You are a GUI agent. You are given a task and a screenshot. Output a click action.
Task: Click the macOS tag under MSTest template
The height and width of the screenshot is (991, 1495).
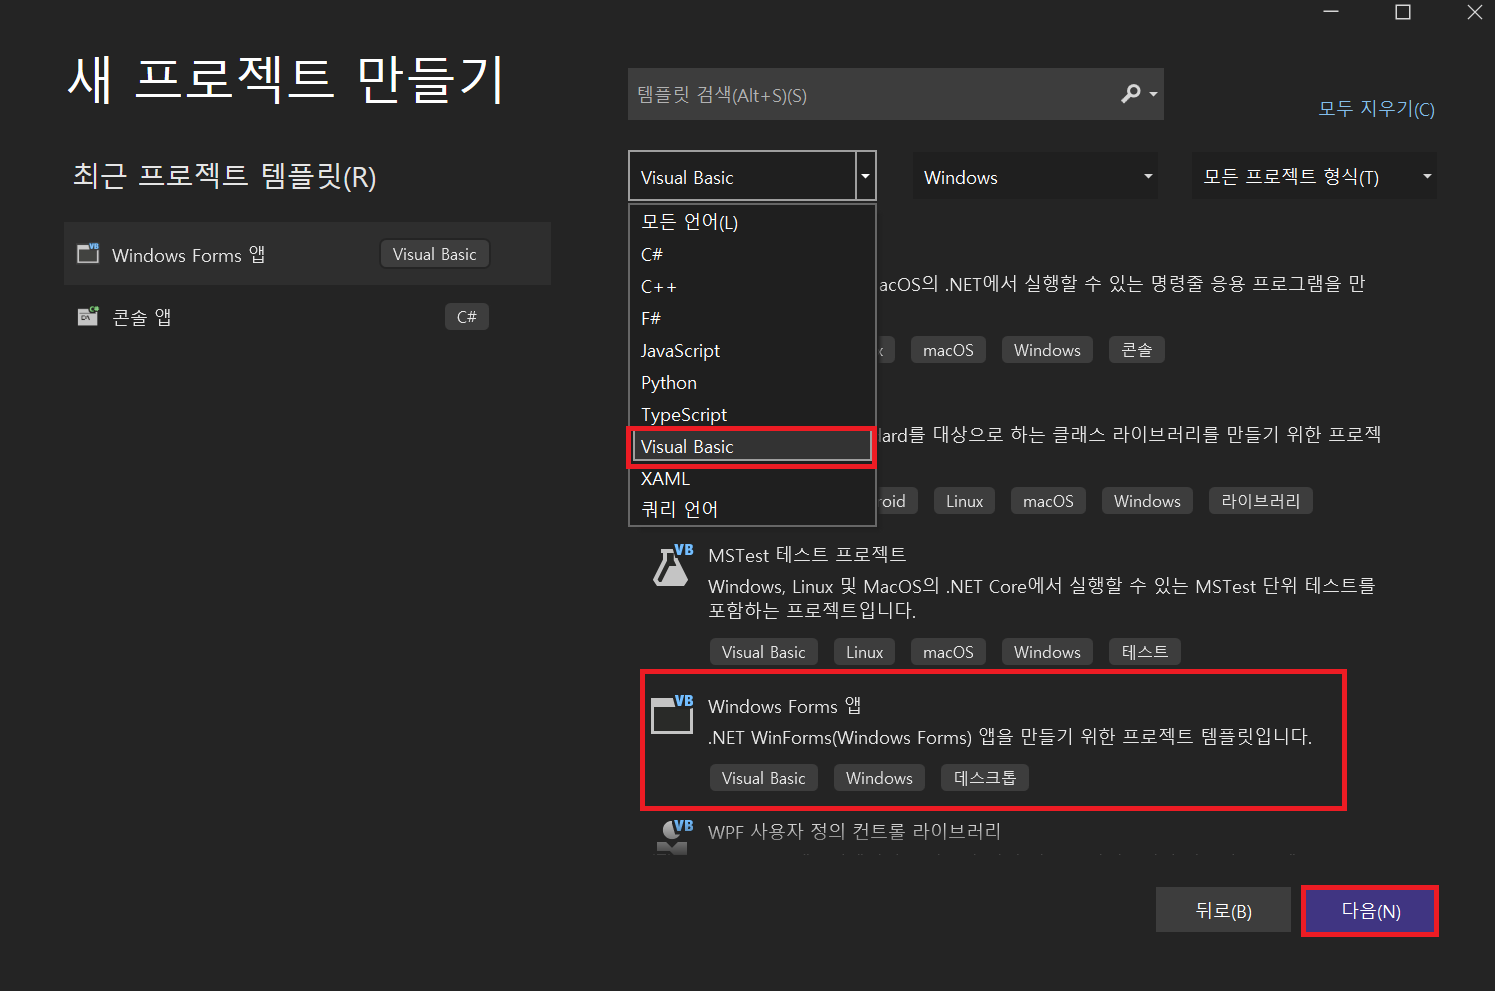coord(948,651)
